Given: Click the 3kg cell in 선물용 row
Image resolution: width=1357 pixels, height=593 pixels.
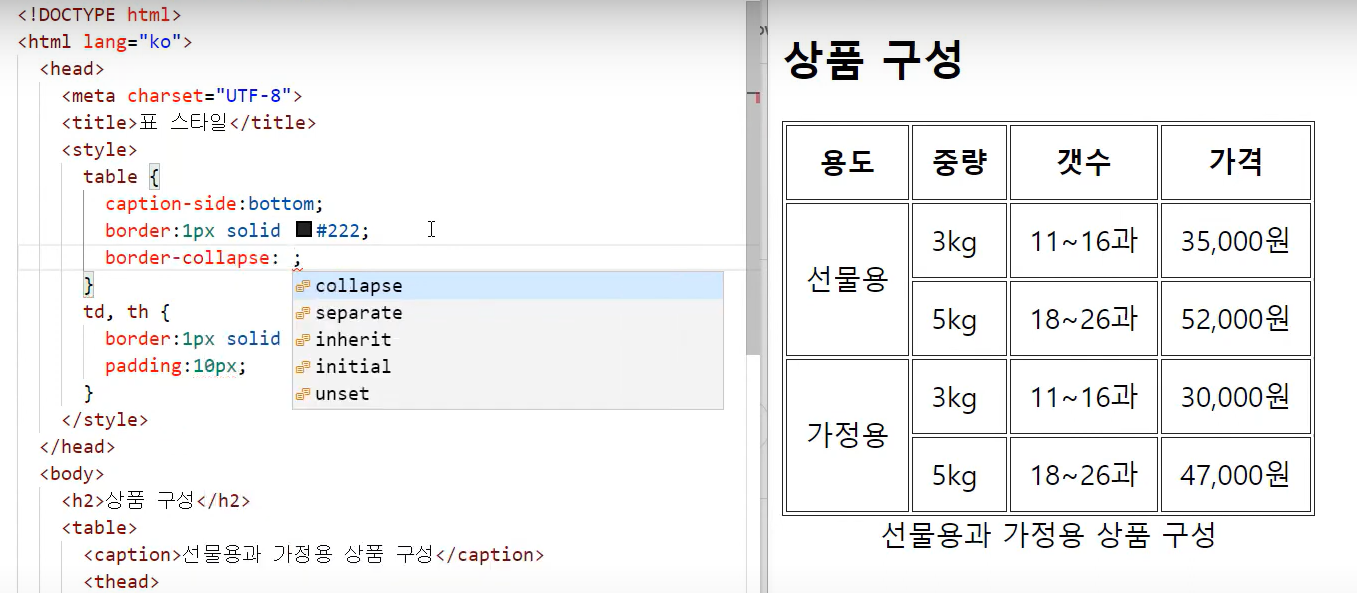Looking at the screenshot, I should (959, 241).
